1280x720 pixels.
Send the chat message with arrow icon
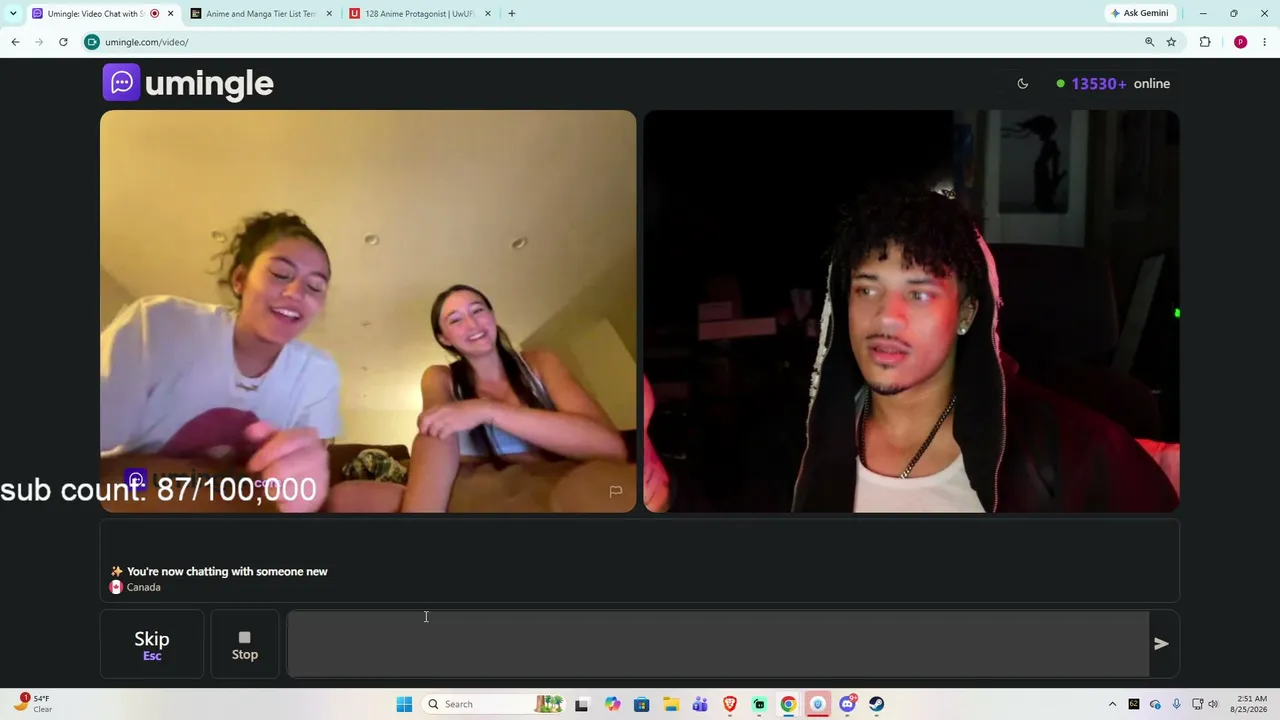click(x=1161, y=644)
